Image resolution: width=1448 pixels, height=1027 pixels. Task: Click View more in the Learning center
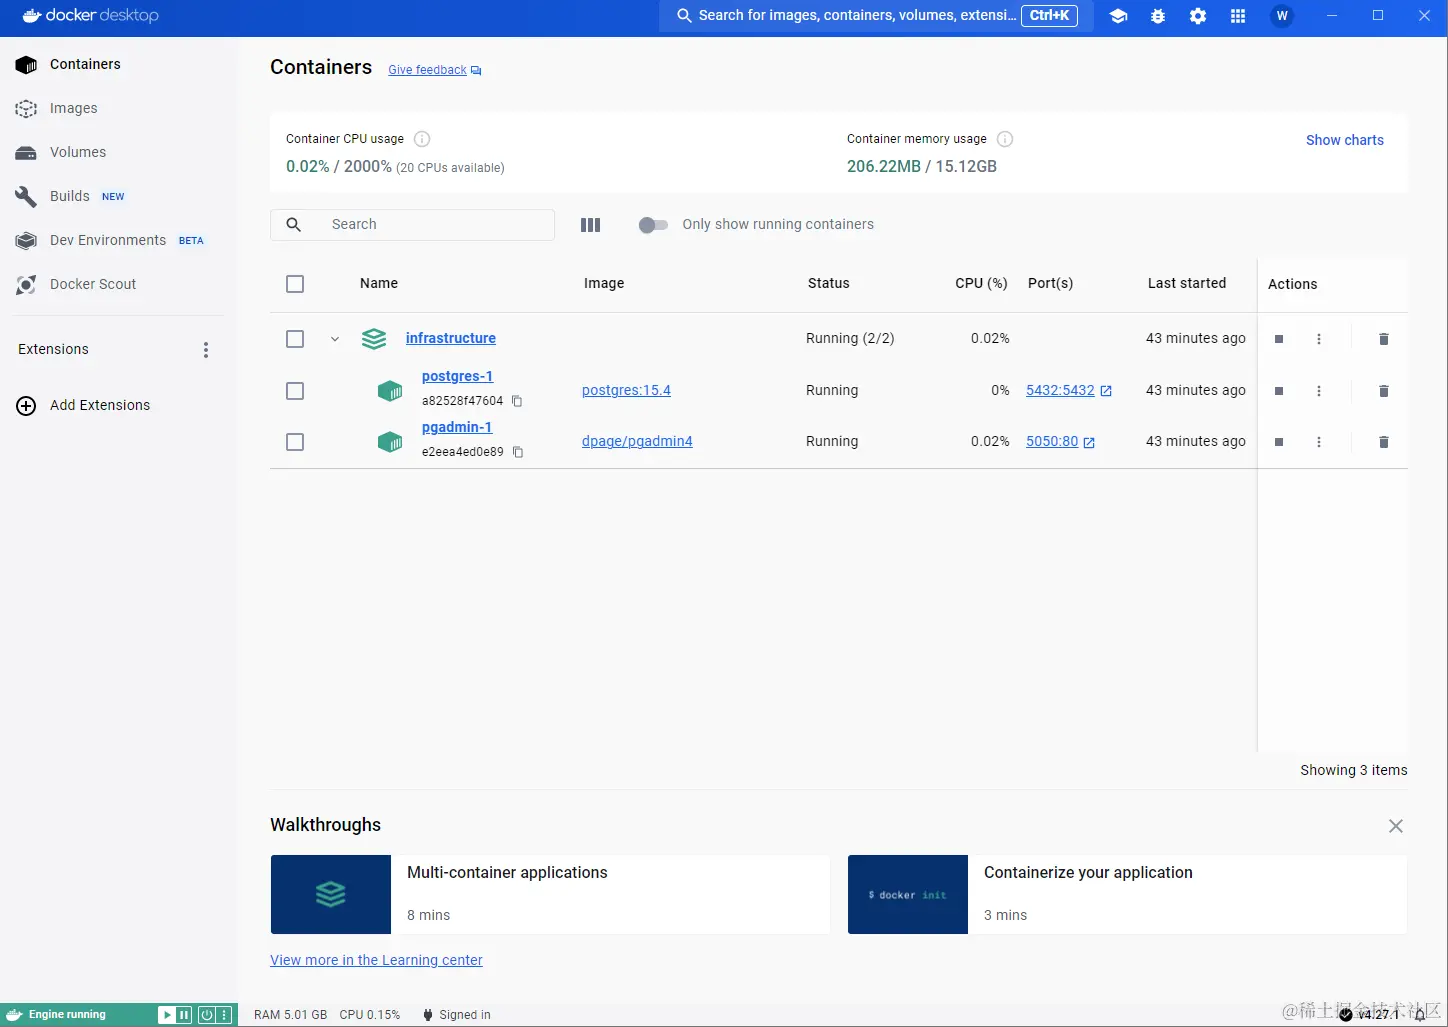[376, 961]
